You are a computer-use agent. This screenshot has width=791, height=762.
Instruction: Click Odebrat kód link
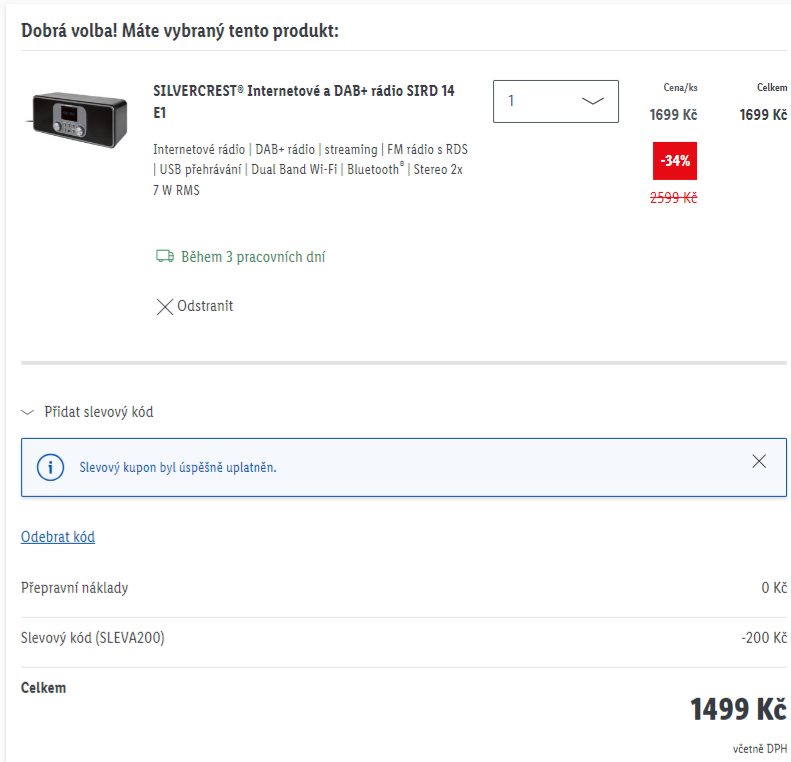coord(58,537)
